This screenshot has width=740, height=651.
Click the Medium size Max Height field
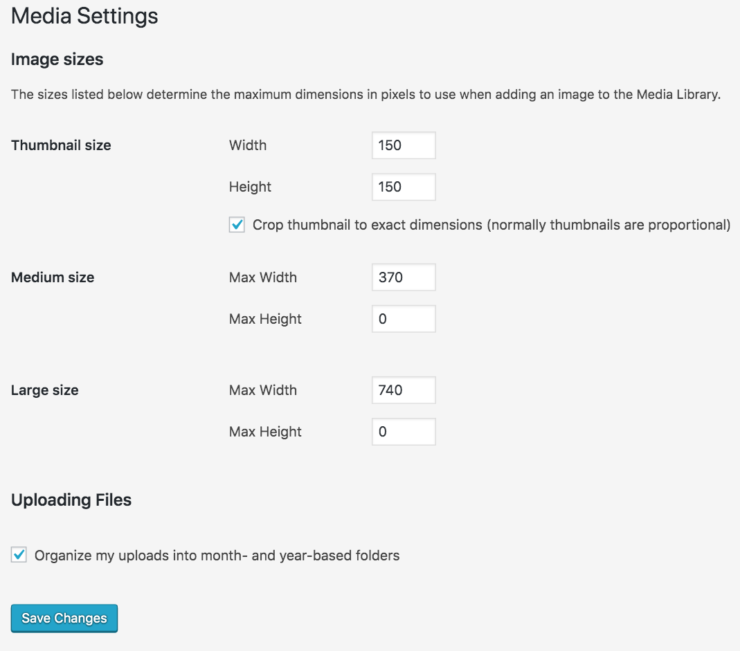pyautogui.click(x=403, y=319)
